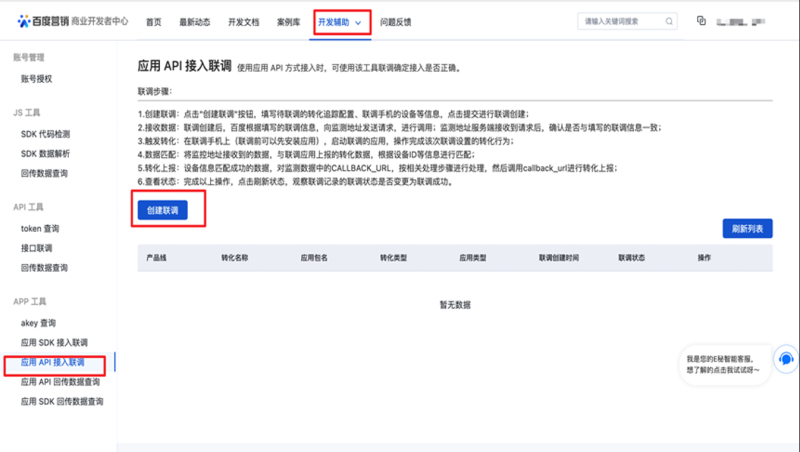
Task: Click the 产品线 column header
Action: tap(157, 258)
